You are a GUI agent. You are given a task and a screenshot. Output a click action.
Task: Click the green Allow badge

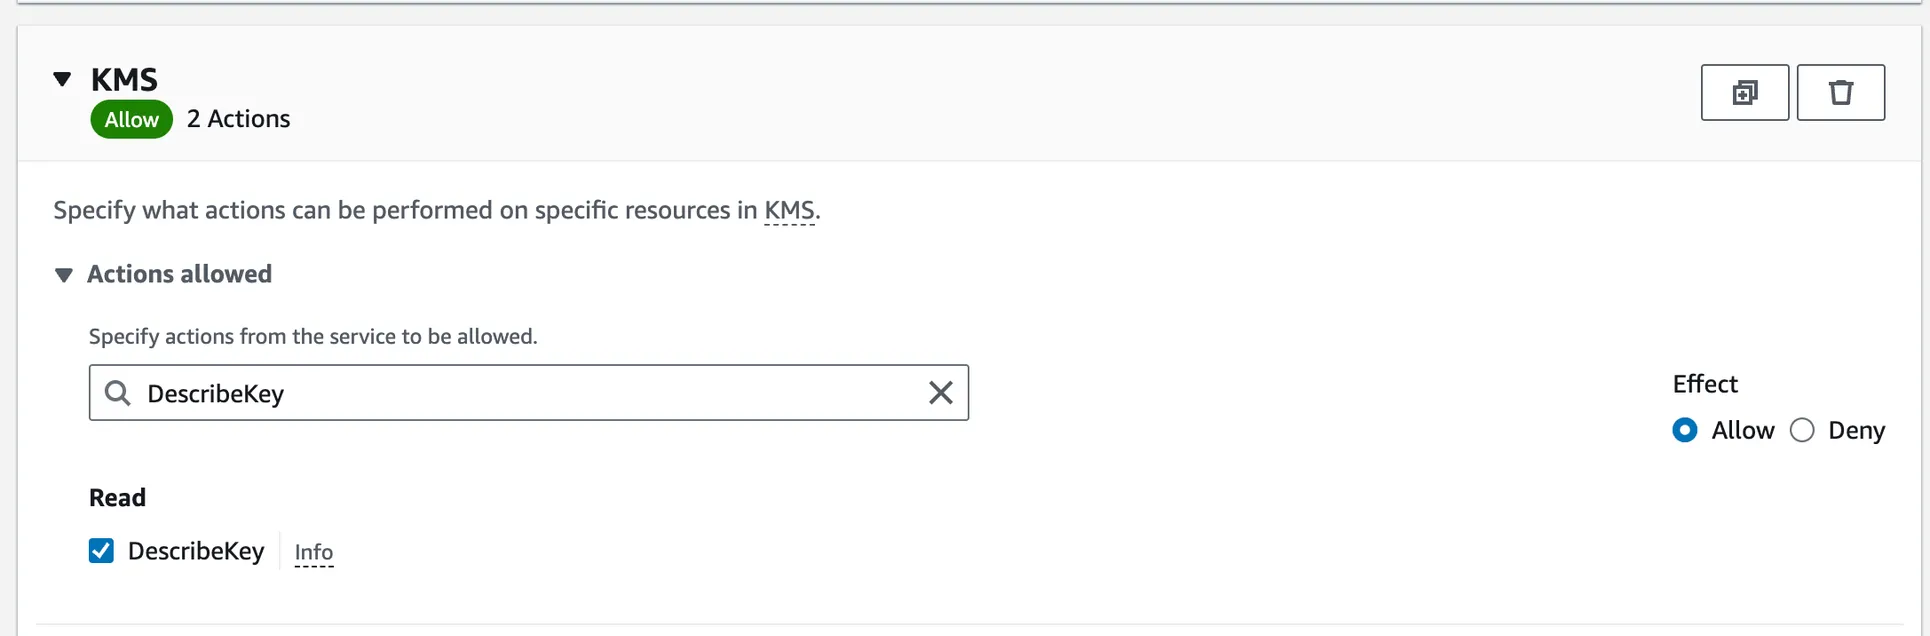[131, 120]
